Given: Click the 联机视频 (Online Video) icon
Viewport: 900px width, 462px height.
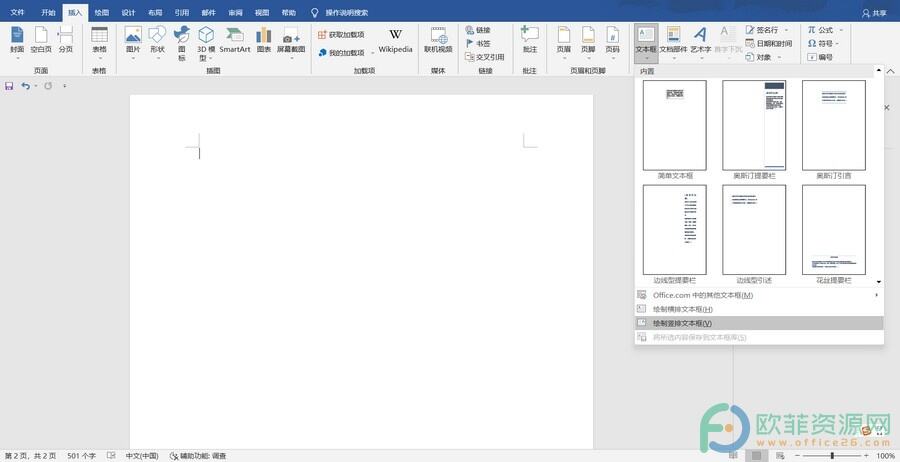Looking at the screenshot, I should pos(438,38).
